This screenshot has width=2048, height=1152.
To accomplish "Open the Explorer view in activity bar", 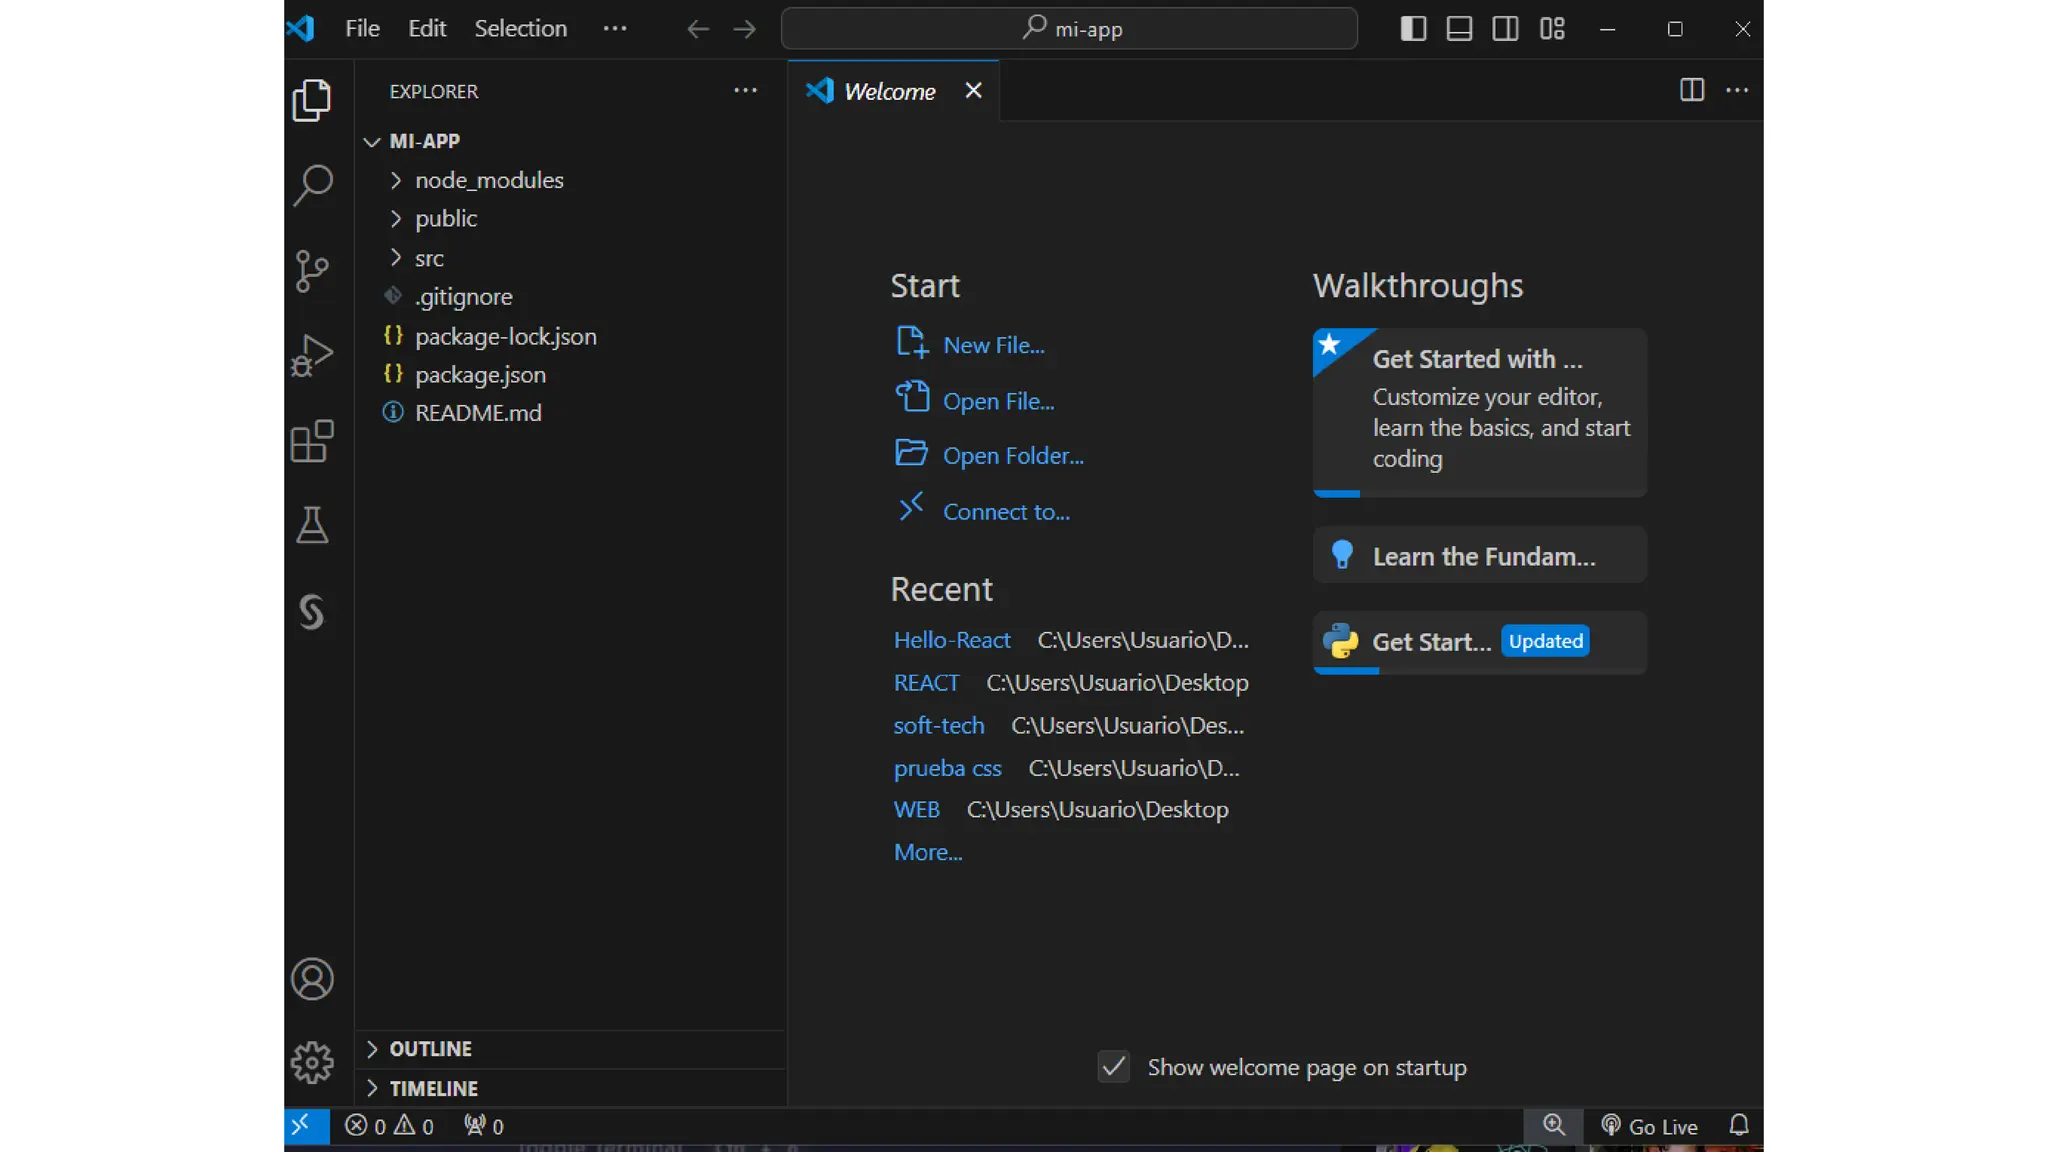I will tap(312, 100).
